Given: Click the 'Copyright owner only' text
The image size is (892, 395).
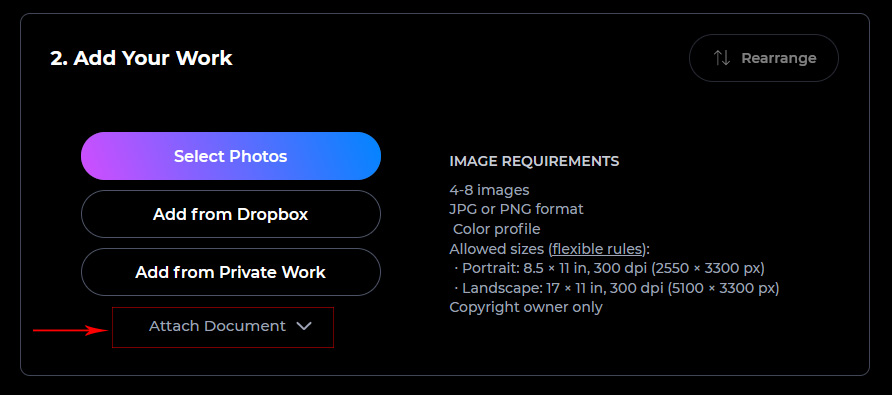Looking at the screenshot, I should coord(526,307).
